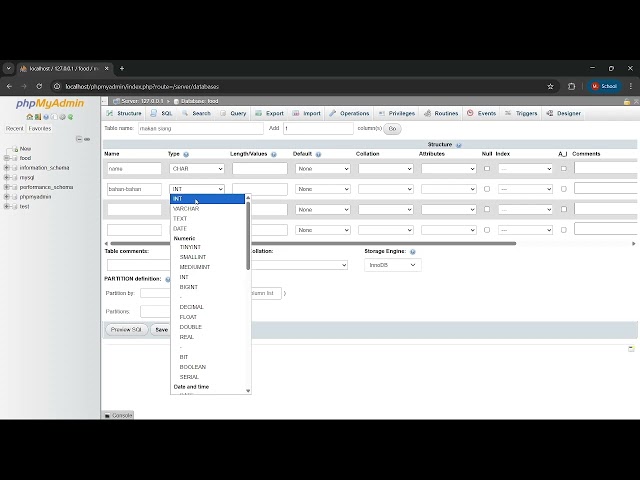Open the Default dropdown for the nama row

322,169
